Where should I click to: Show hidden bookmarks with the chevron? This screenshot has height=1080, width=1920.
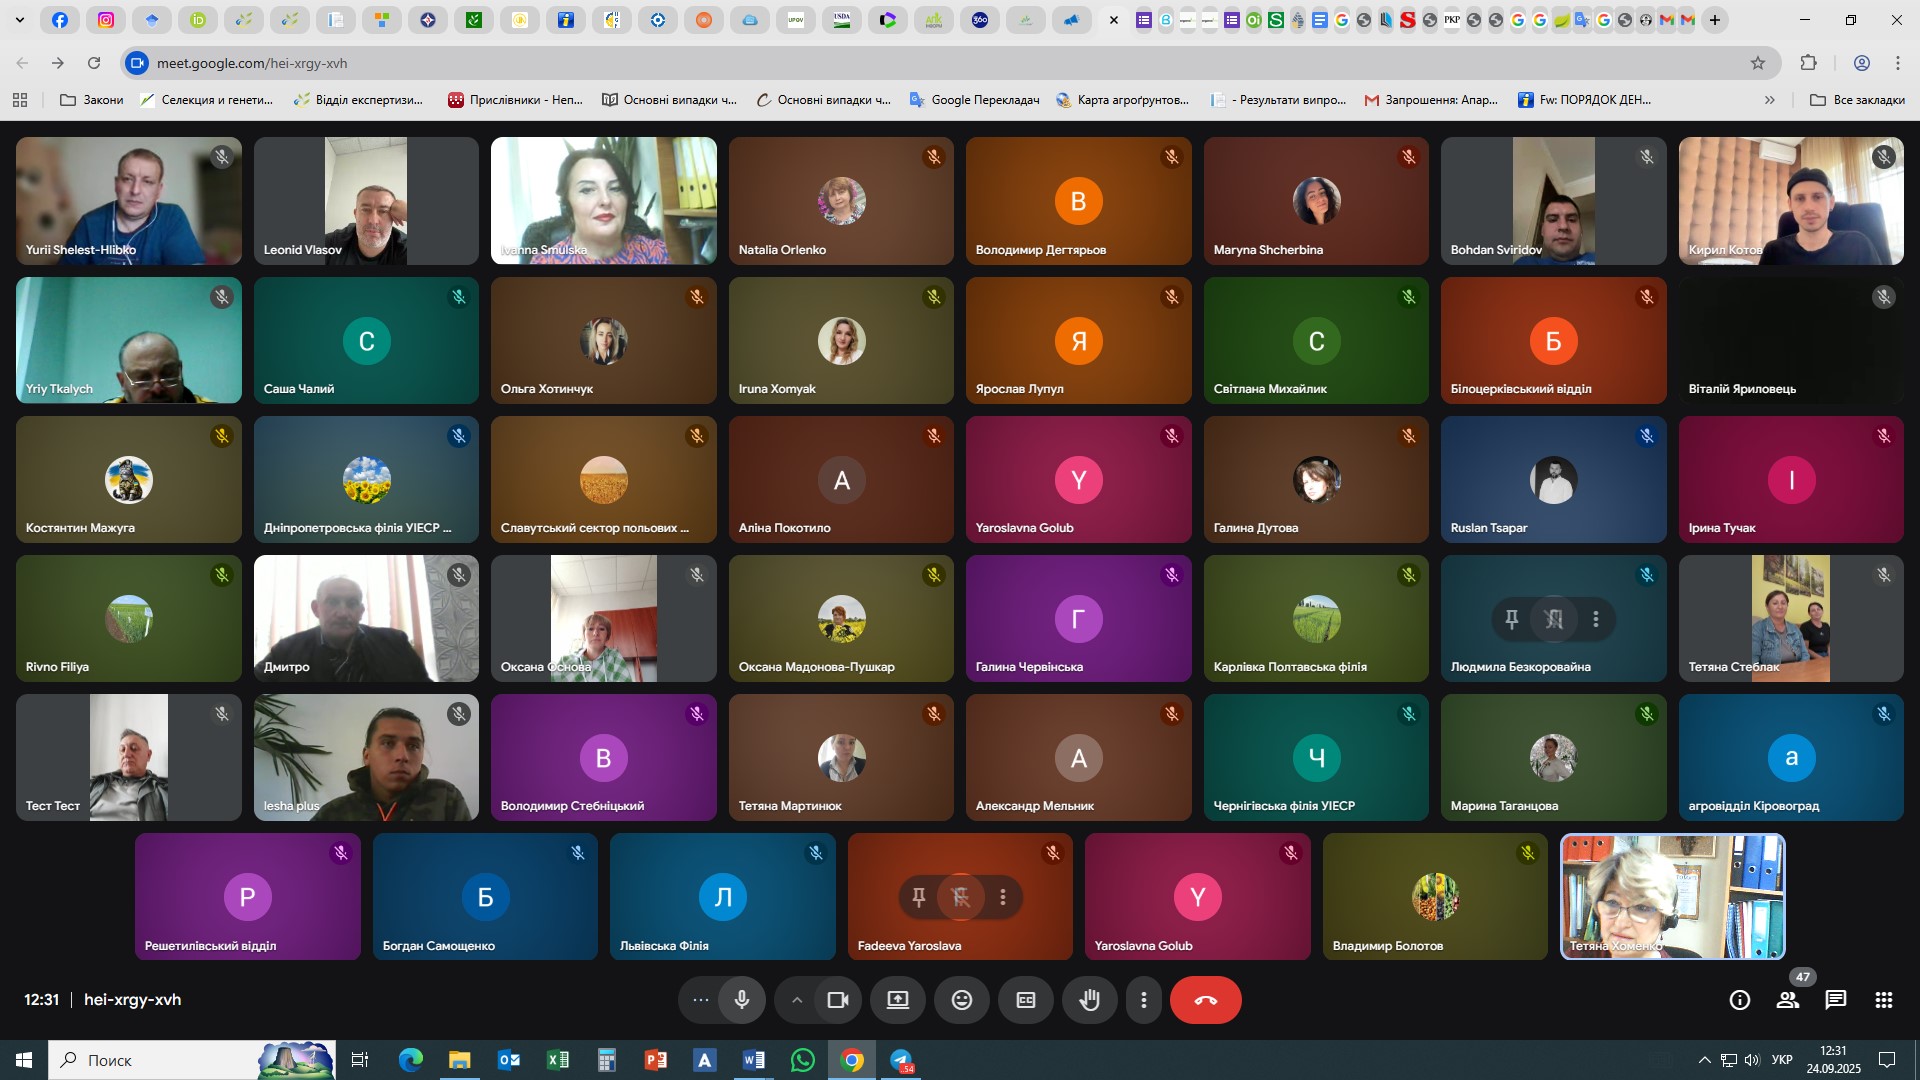tap(1769, 100)
